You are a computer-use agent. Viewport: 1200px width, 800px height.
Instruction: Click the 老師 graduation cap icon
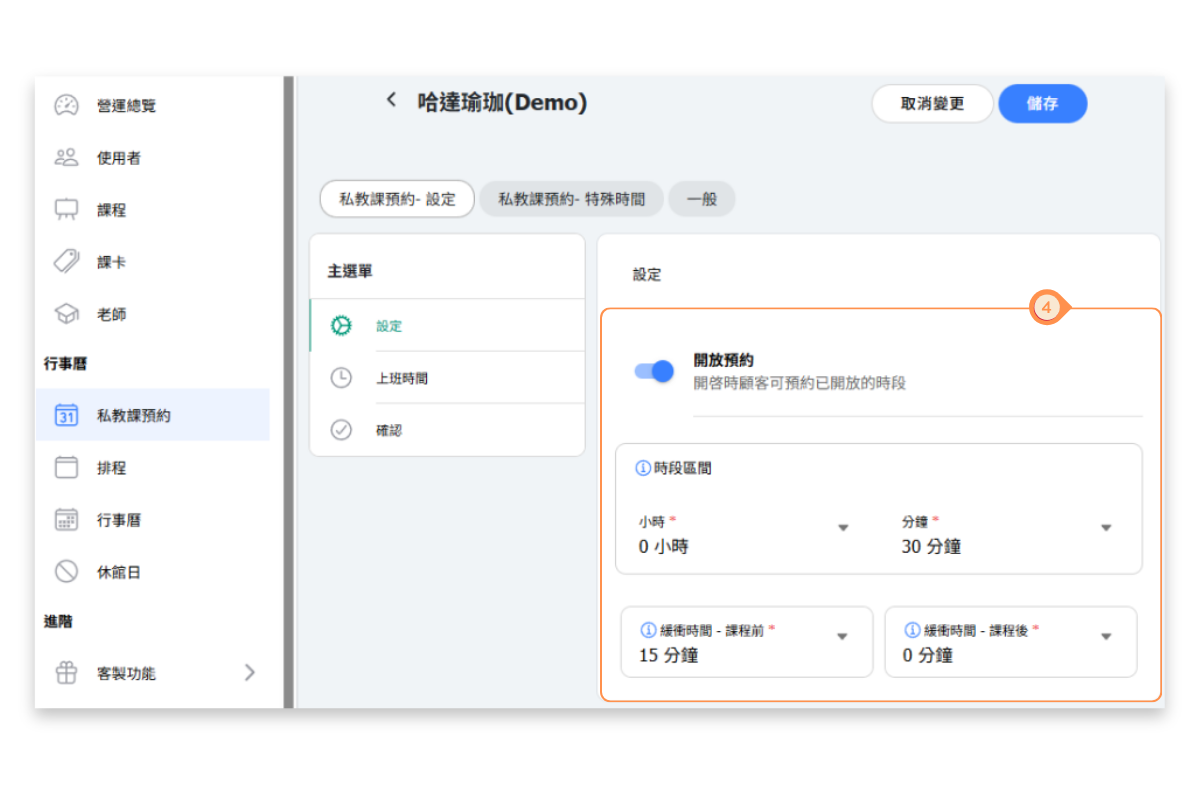click(66, 314)
